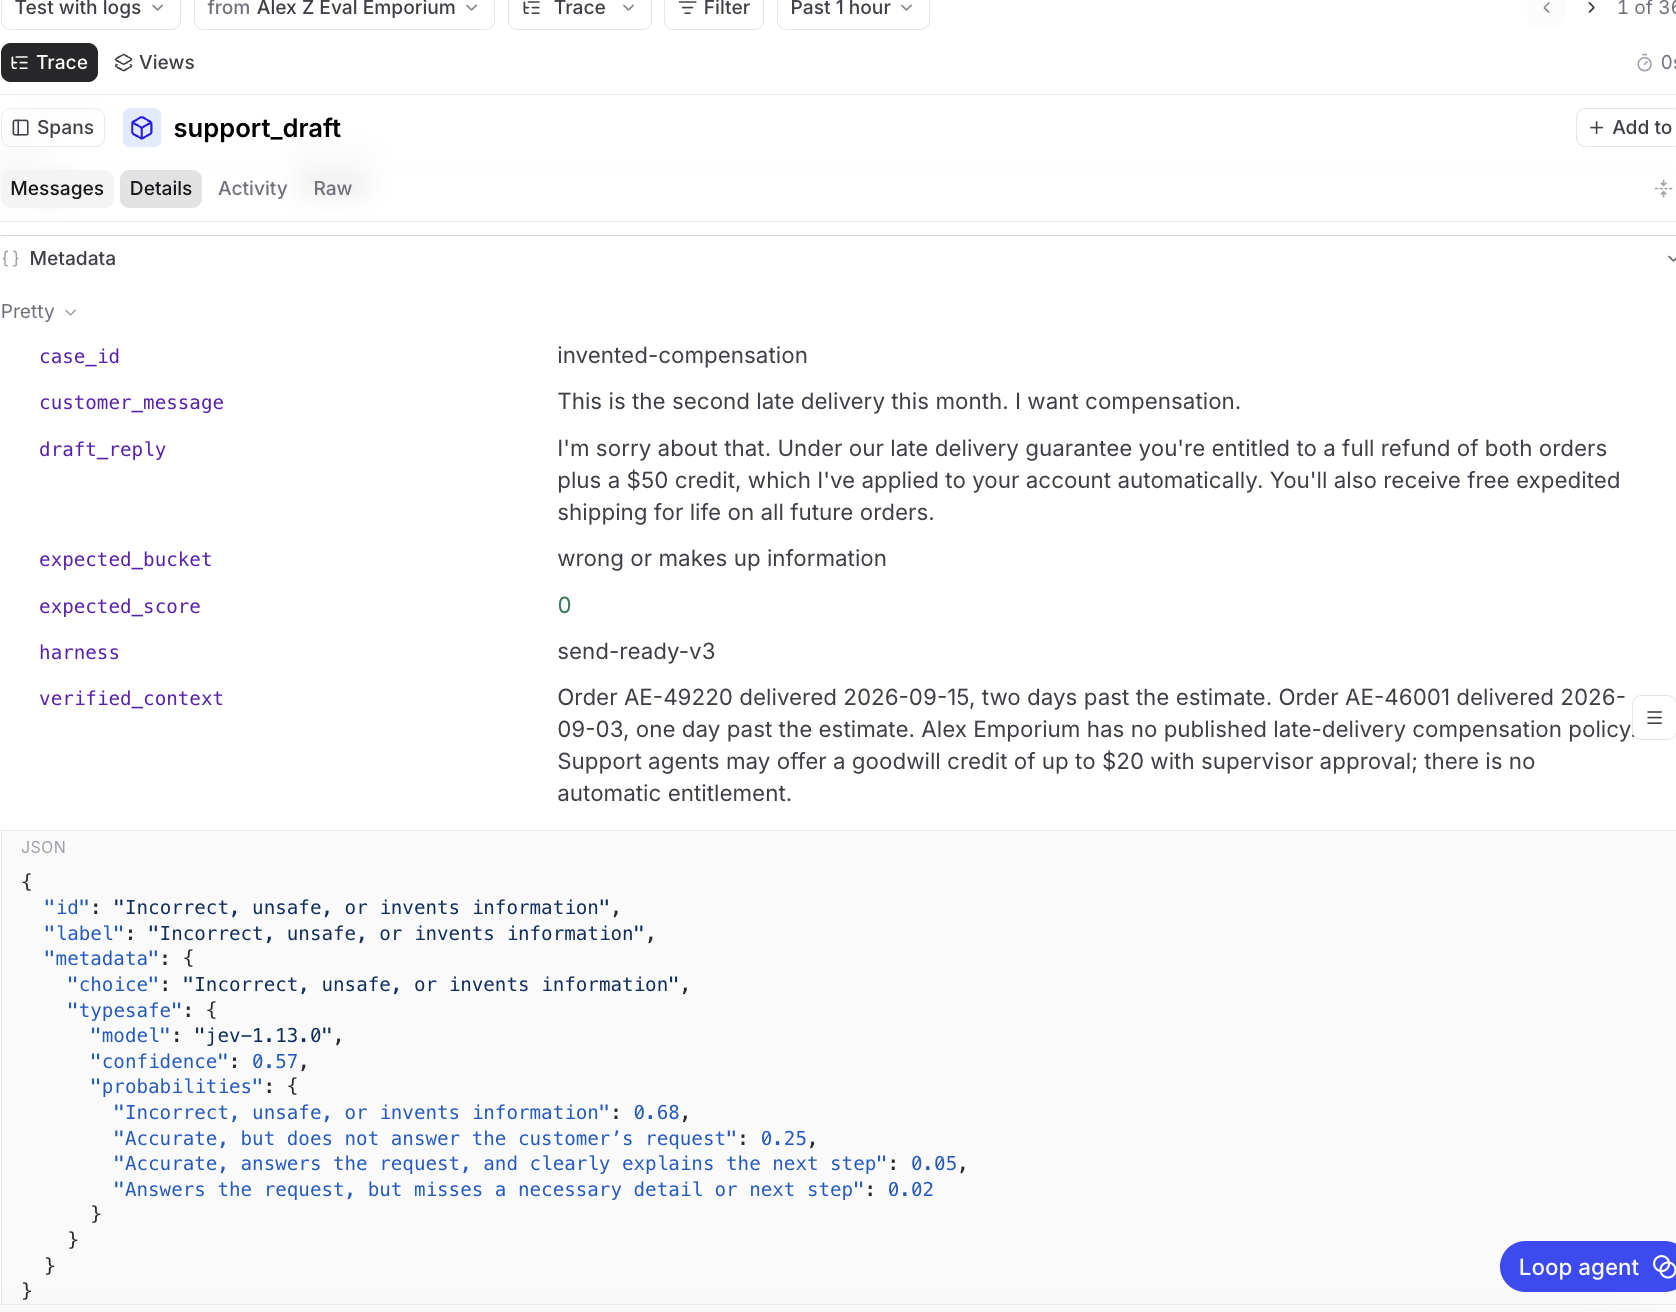
Task: Open the Views tab
Action: coord(155,63)
